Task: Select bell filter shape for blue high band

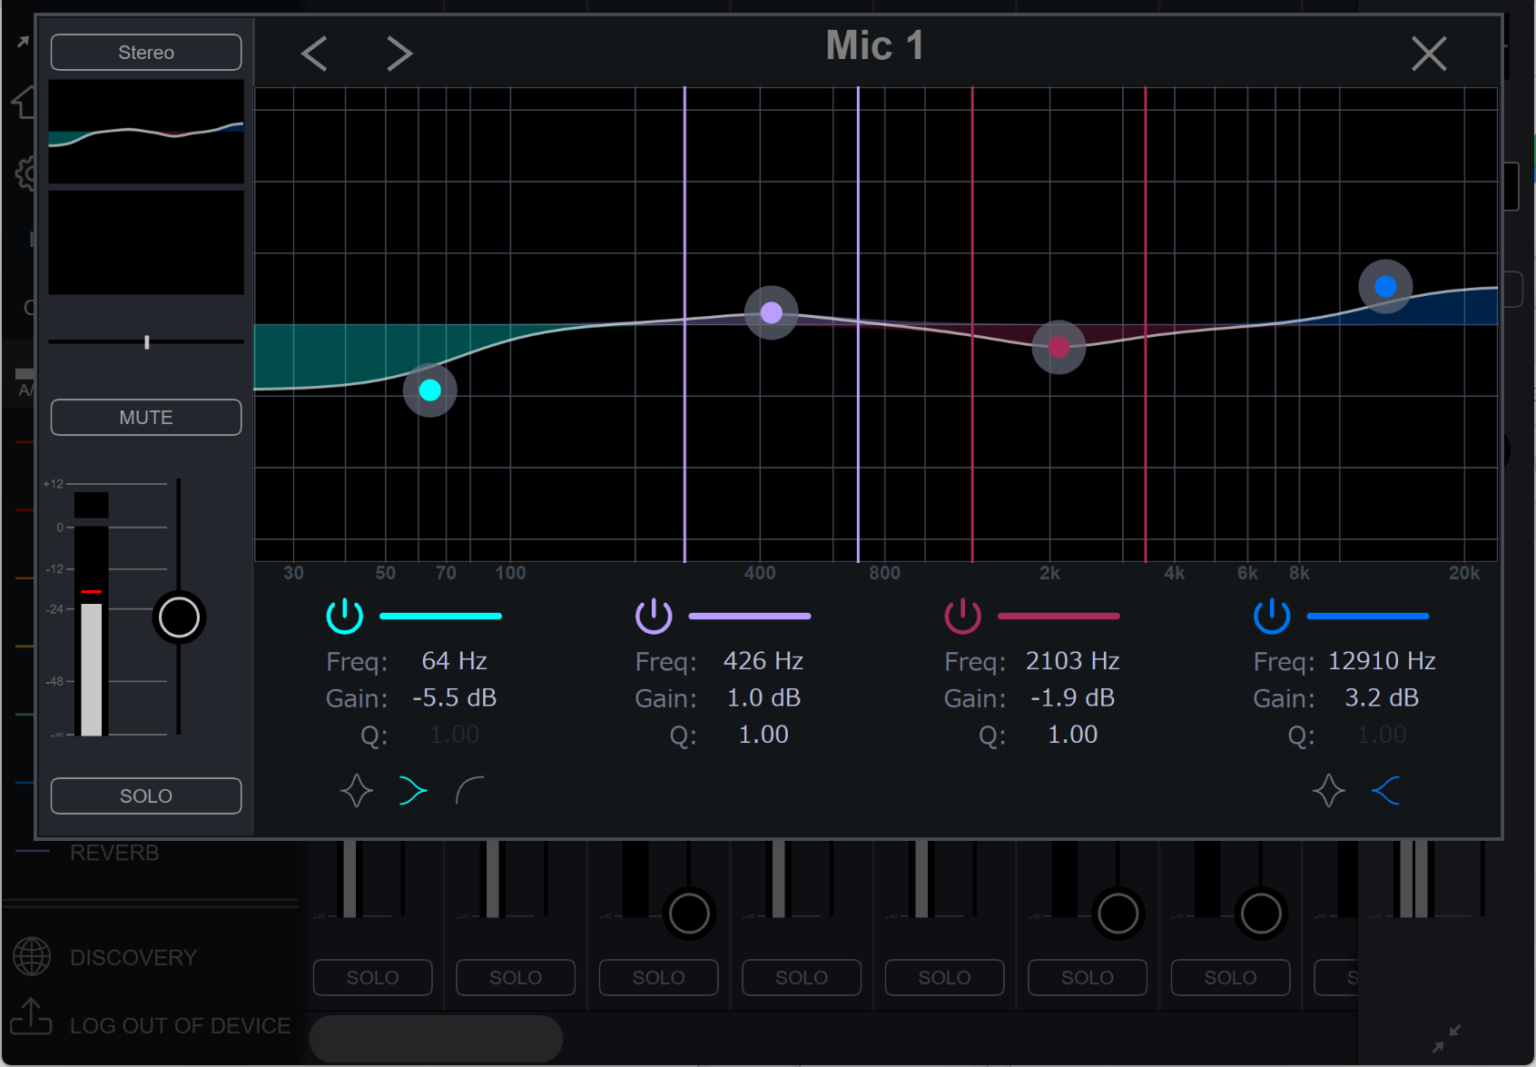Action: click(1328, 791)
